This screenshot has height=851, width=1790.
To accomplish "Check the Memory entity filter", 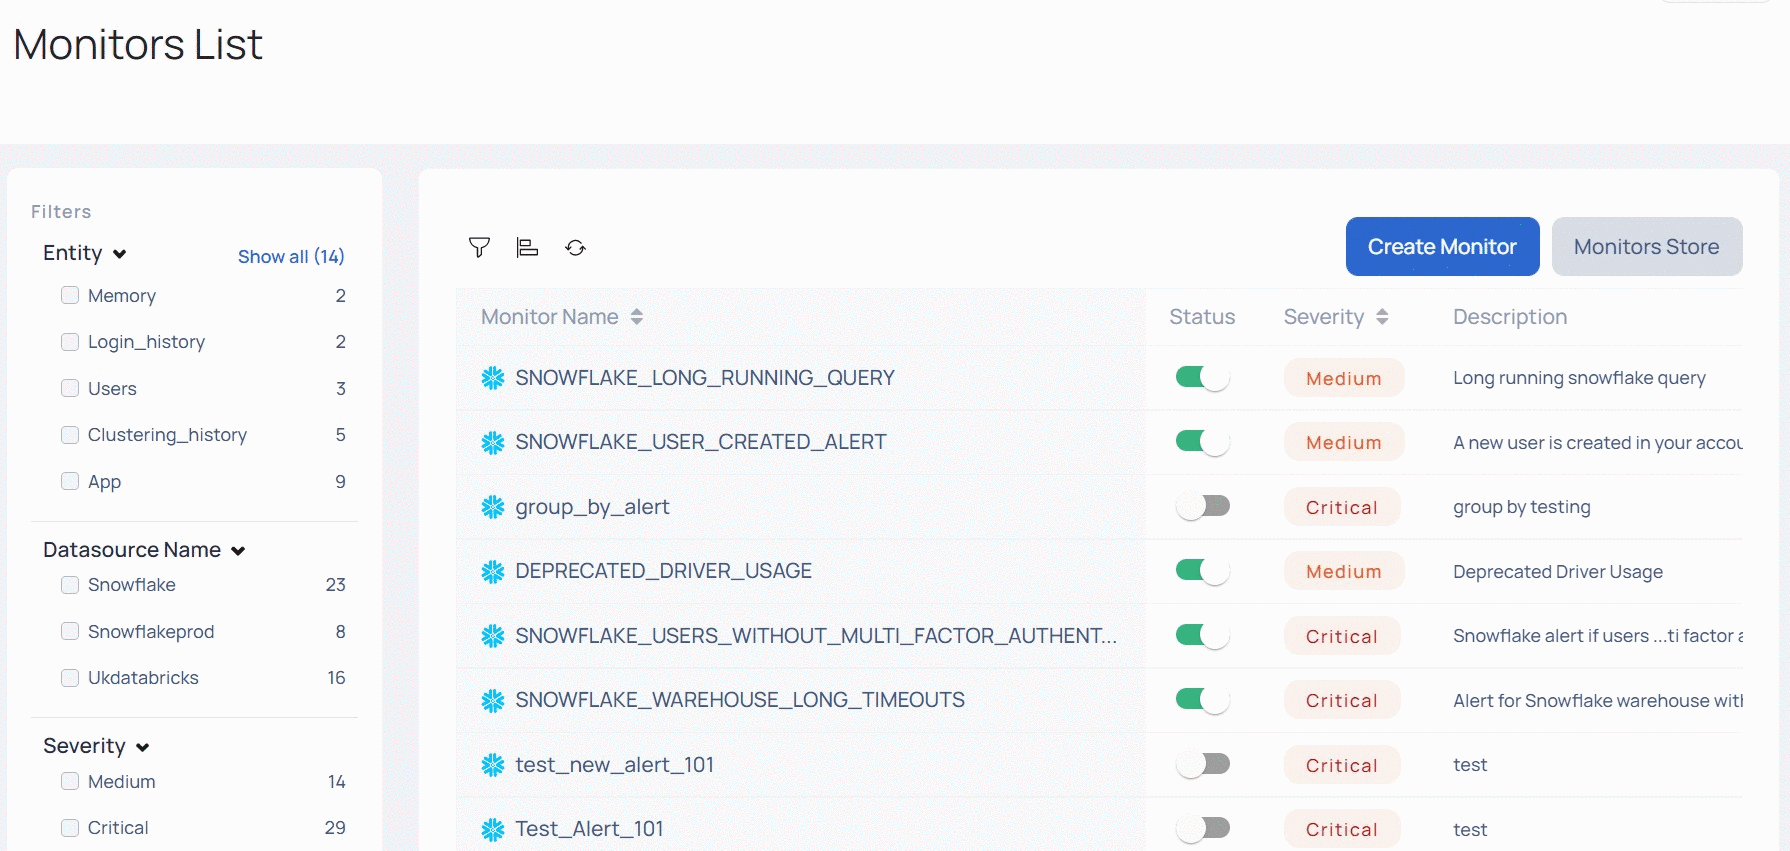I will [70, 295].
